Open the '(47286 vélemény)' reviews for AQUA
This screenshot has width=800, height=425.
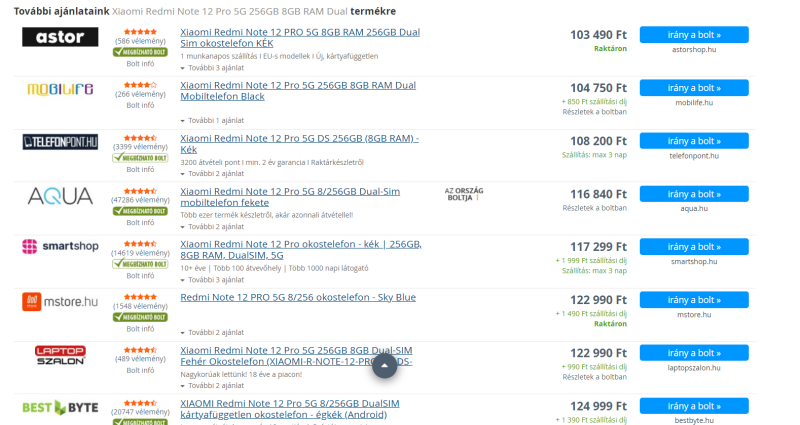pos(140,200)
